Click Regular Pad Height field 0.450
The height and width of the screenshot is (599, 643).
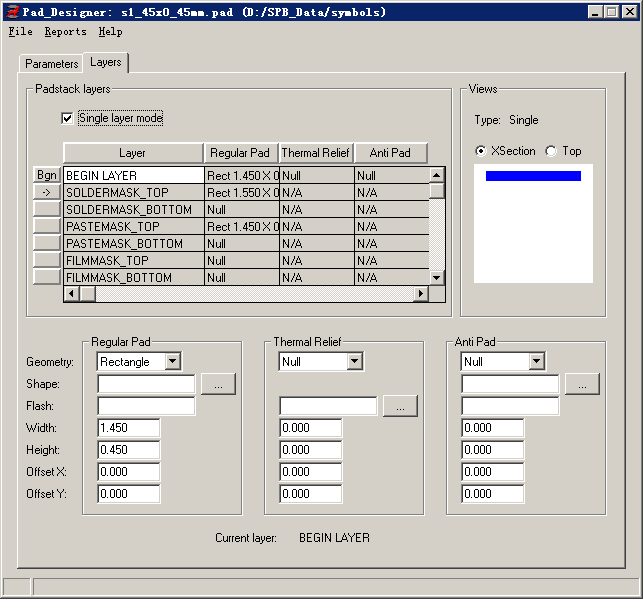pyautogui.click(x=129, y=450)
